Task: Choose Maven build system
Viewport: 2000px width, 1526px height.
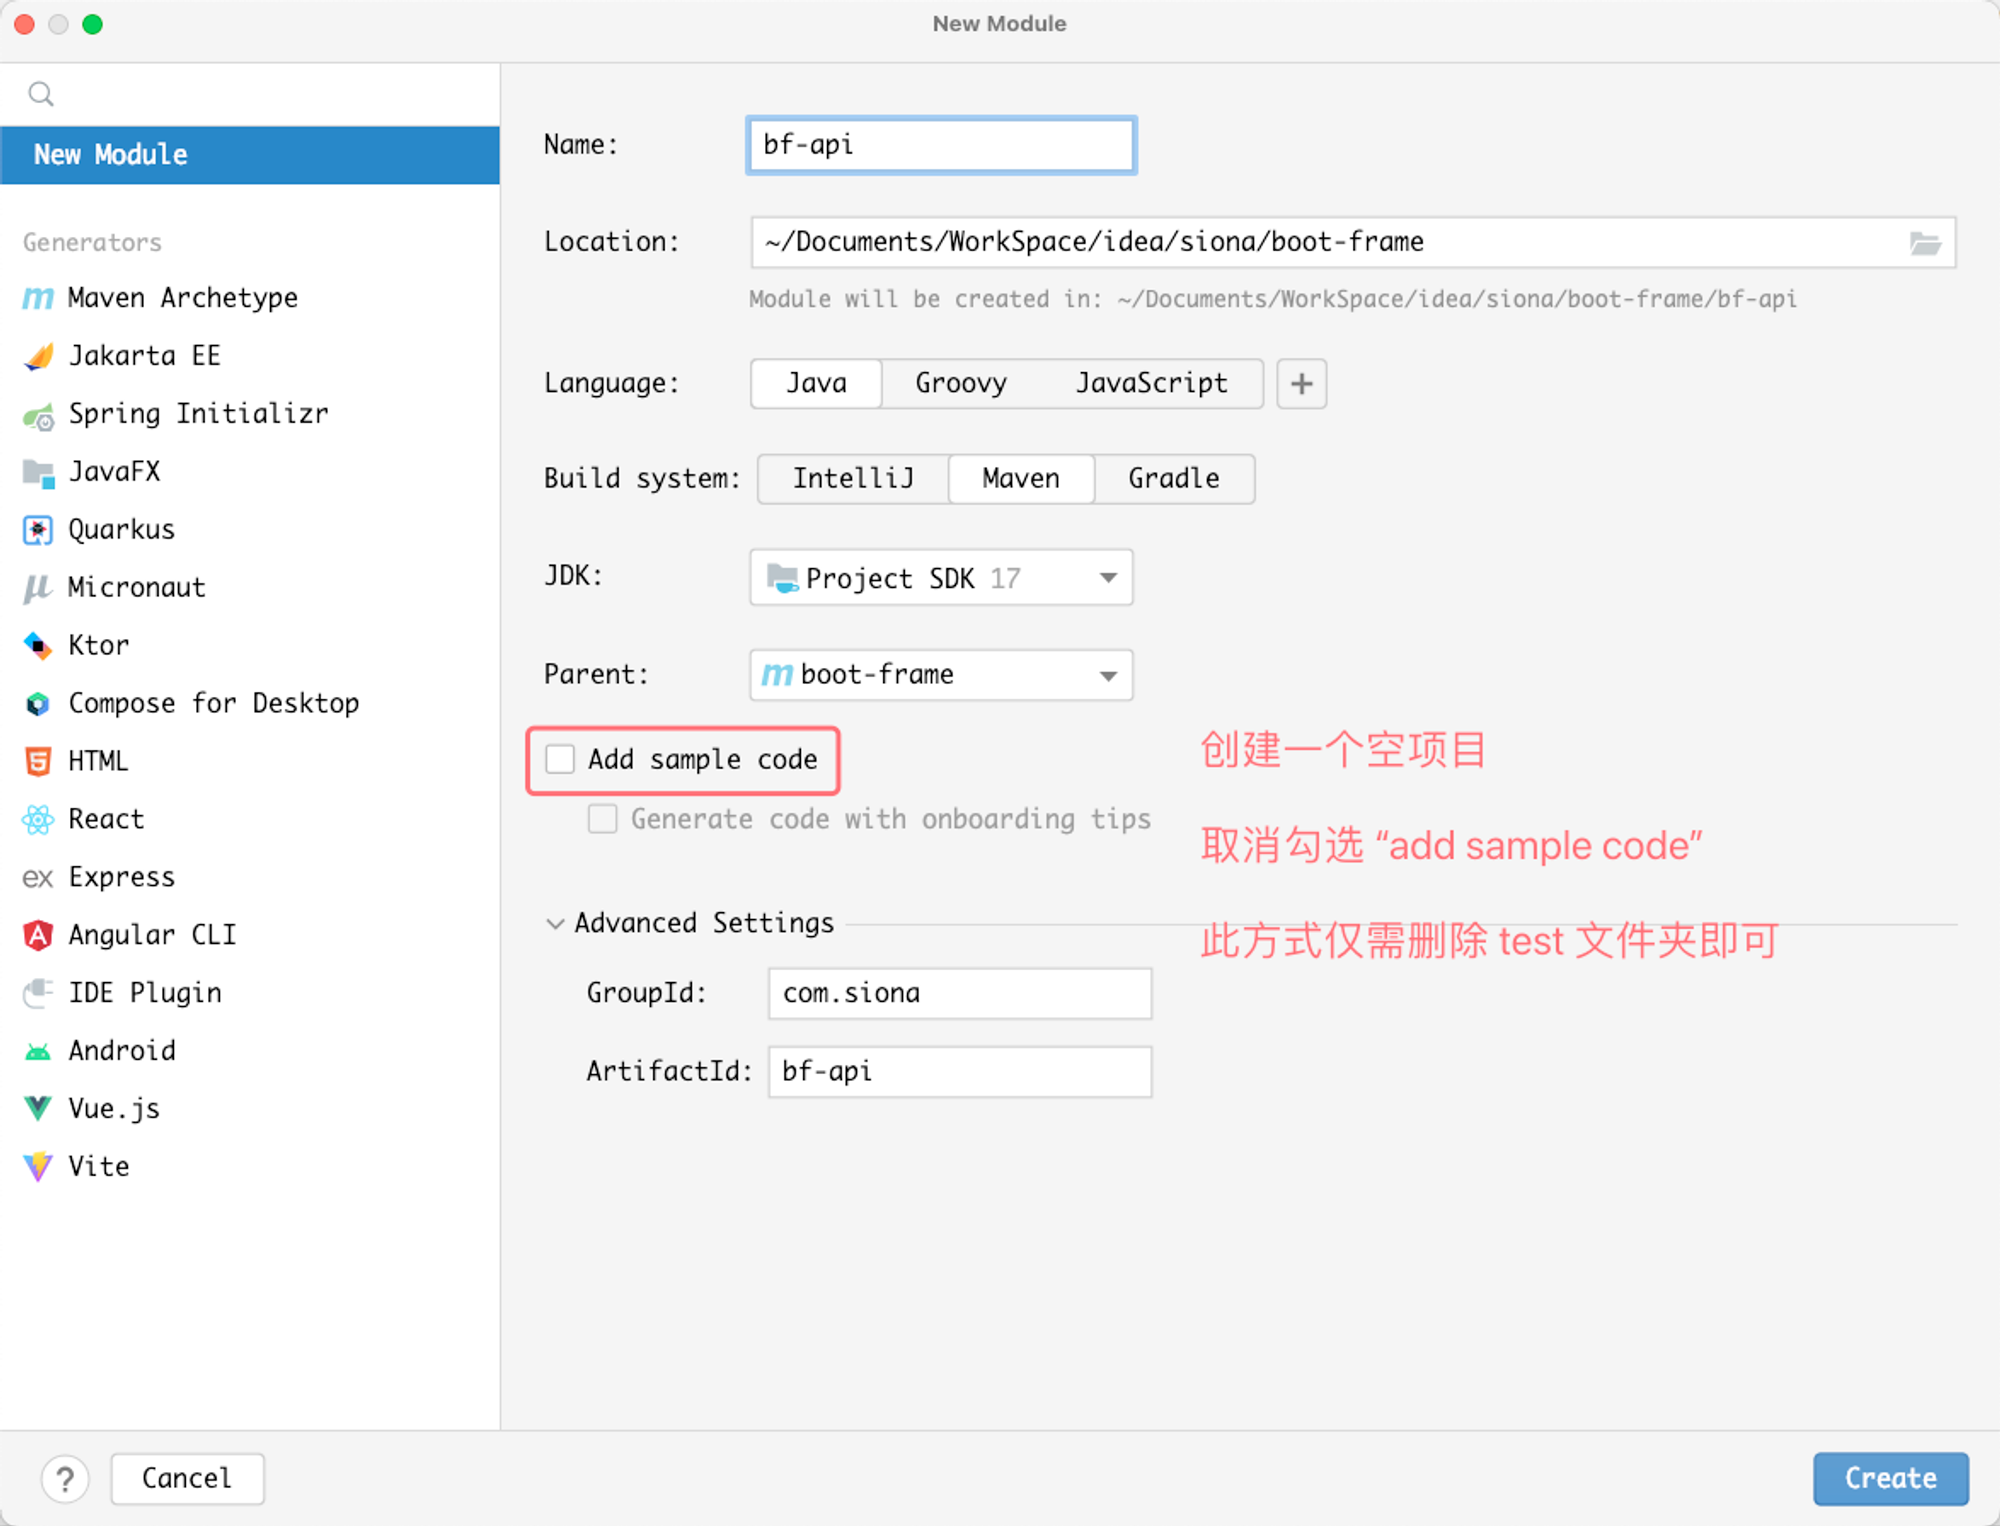Action: click(x=1021, y=479)
